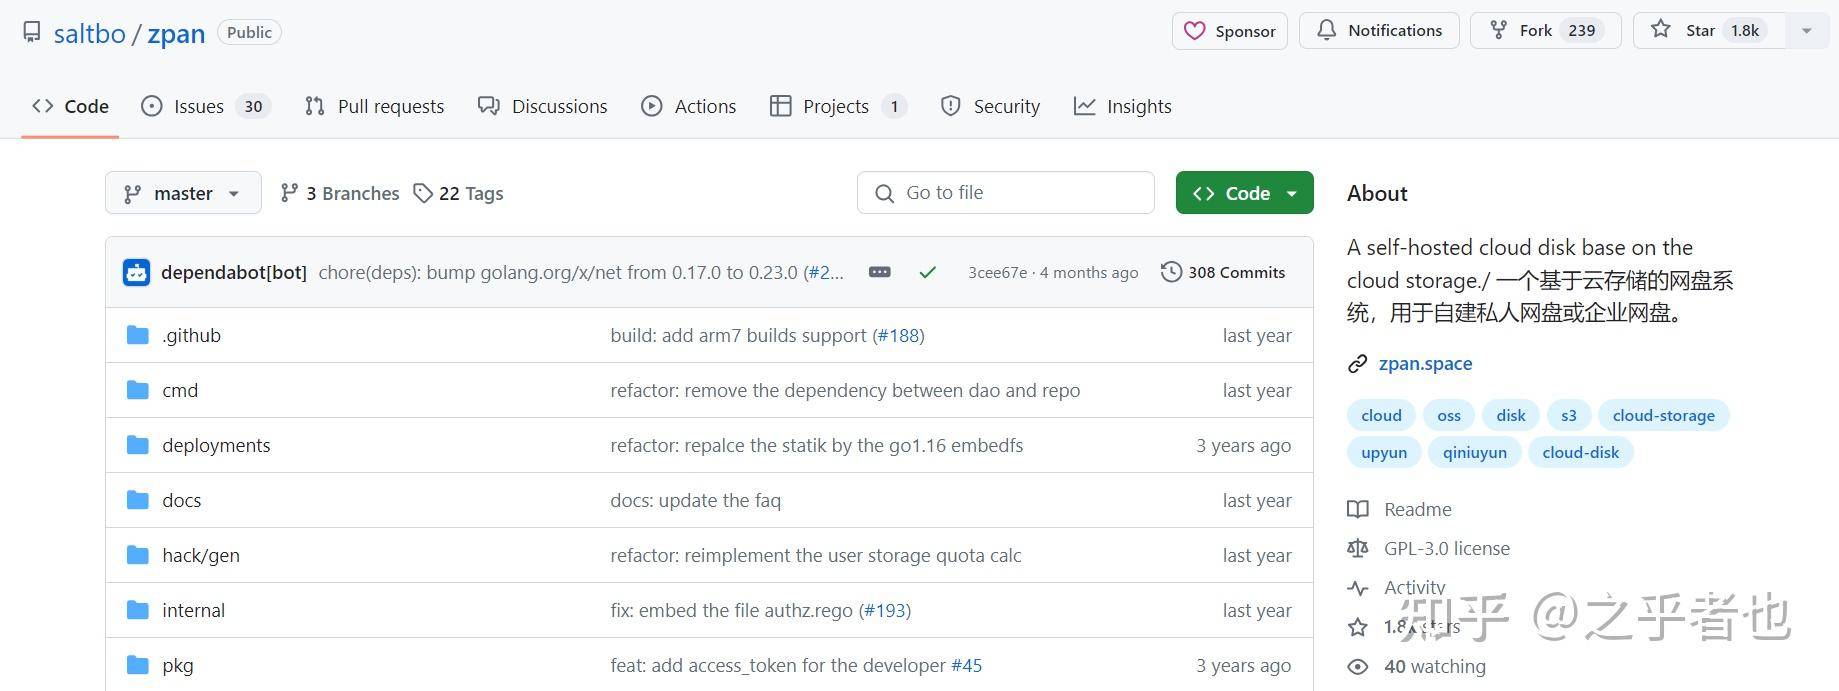Open the Readme link in About
Screen dimensions: 1839x691
click(x=1418, y=509)
